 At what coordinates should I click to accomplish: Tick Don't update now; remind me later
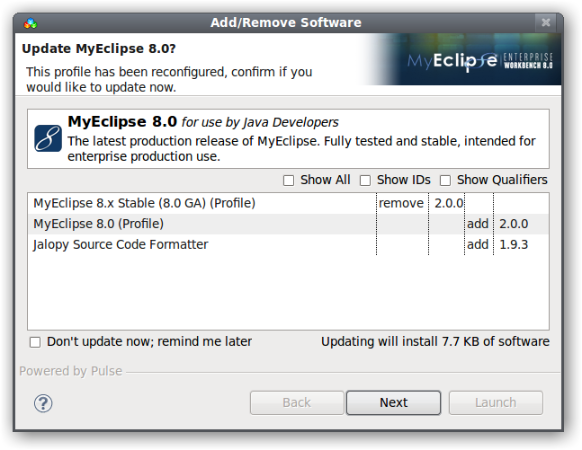click(35, 342)
